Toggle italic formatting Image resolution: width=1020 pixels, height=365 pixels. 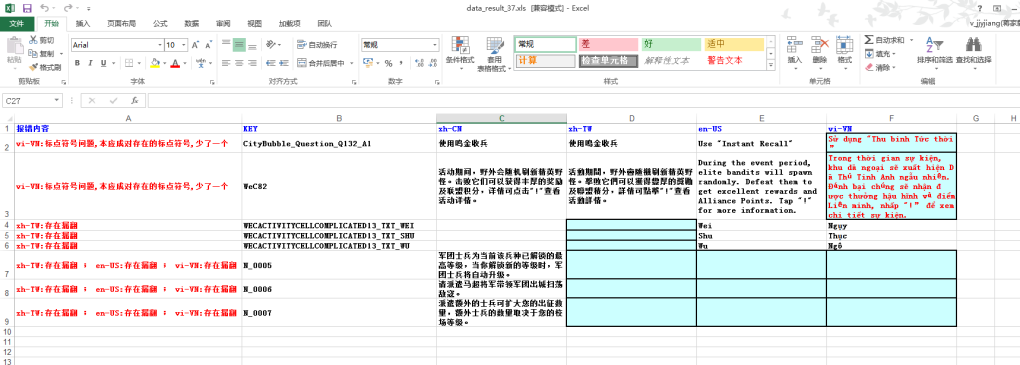click(90, 63)
